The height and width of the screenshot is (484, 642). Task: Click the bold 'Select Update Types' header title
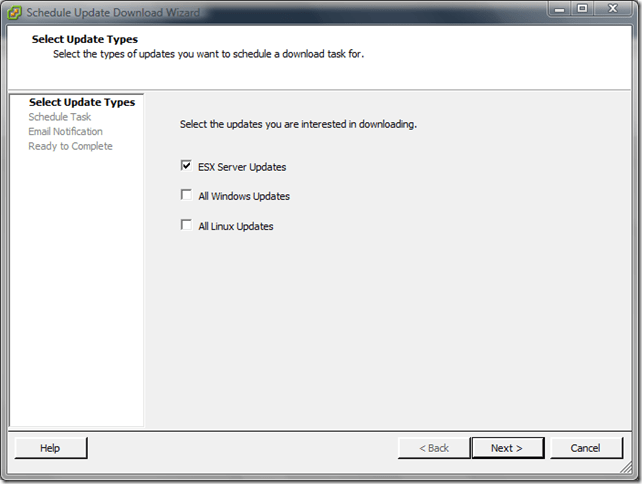coord(85,39)
